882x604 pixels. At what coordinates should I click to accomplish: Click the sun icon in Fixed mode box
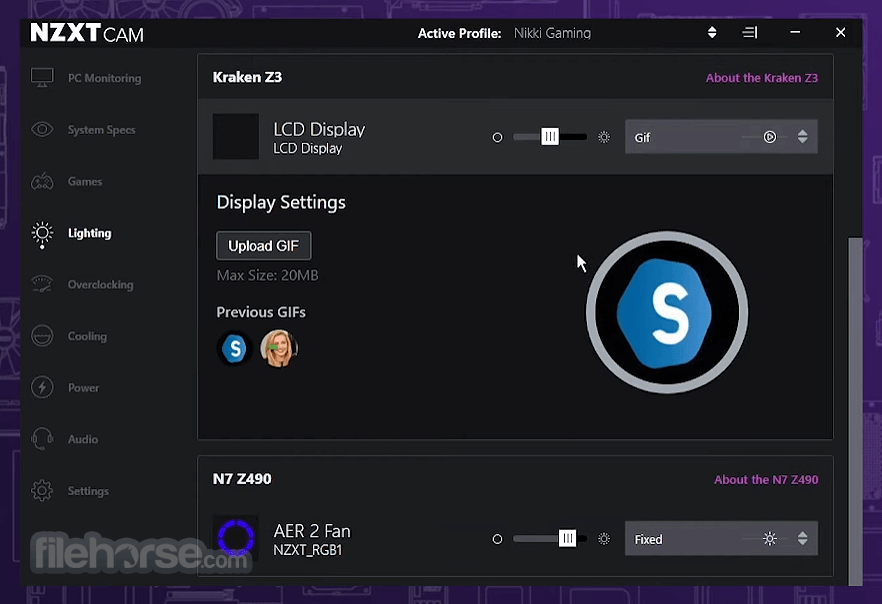click(770, 539)
